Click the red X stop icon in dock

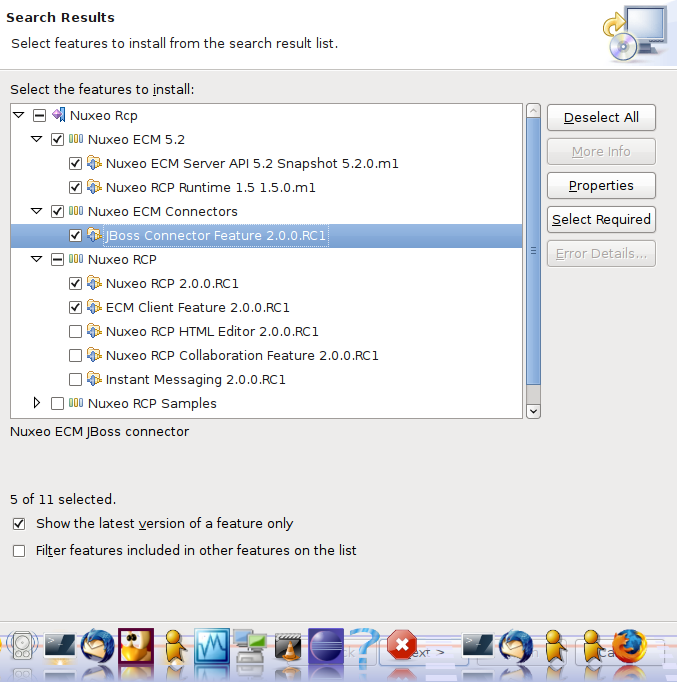tap(402, 645)
